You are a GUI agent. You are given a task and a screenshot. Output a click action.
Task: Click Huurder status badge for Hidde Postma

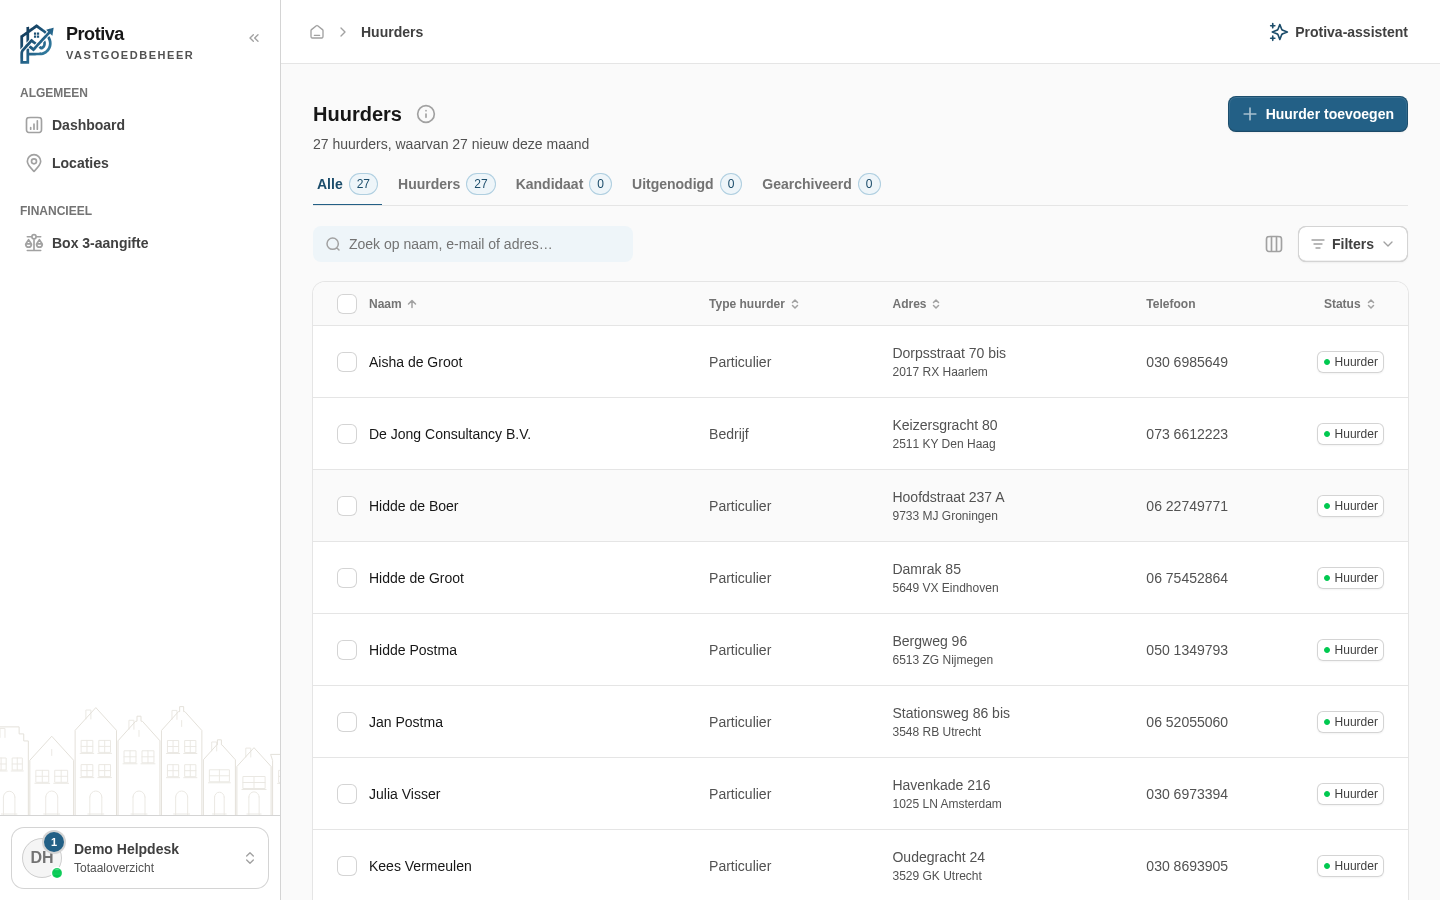pyautogui.click(x=1350, y=650)
